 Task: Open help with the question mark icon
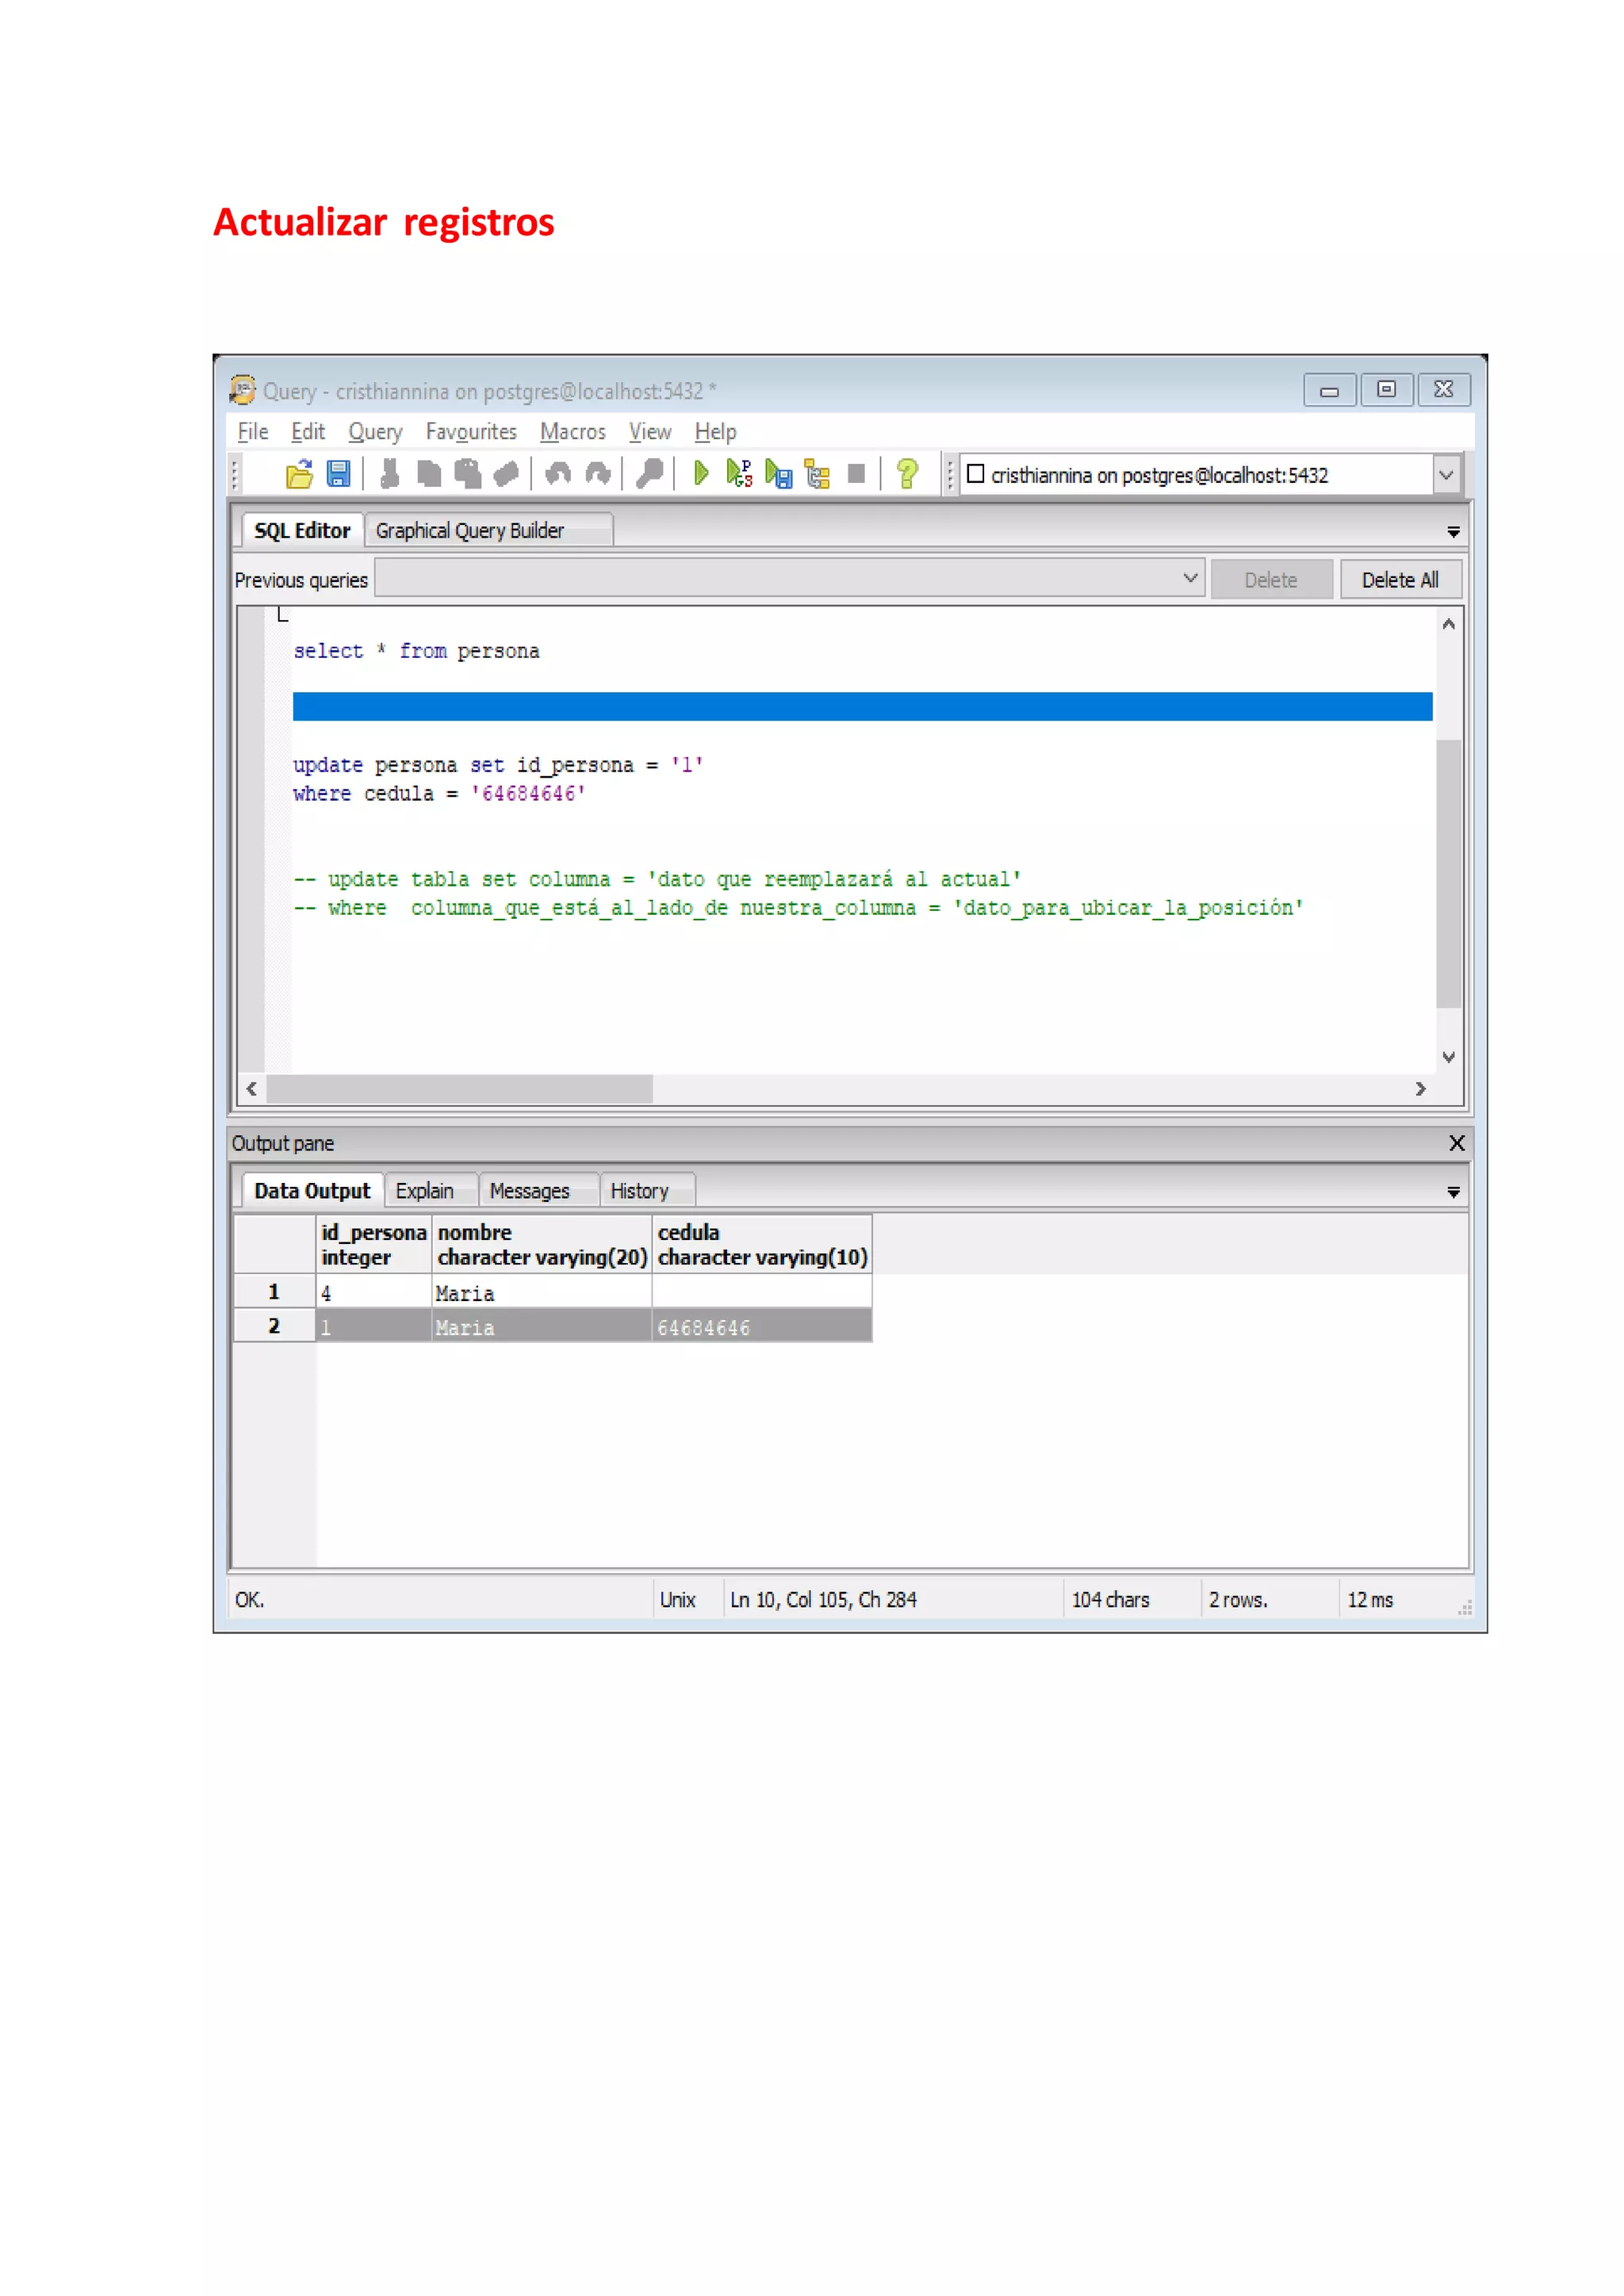(x=907, y=473)
